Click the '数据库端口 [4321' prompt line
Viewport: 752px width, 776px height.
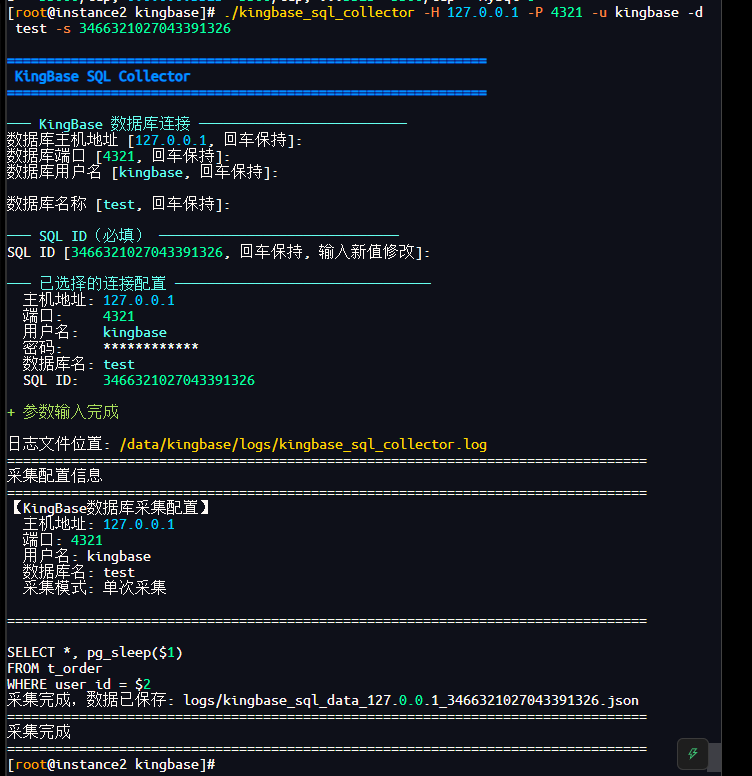(x=118, y=156)
